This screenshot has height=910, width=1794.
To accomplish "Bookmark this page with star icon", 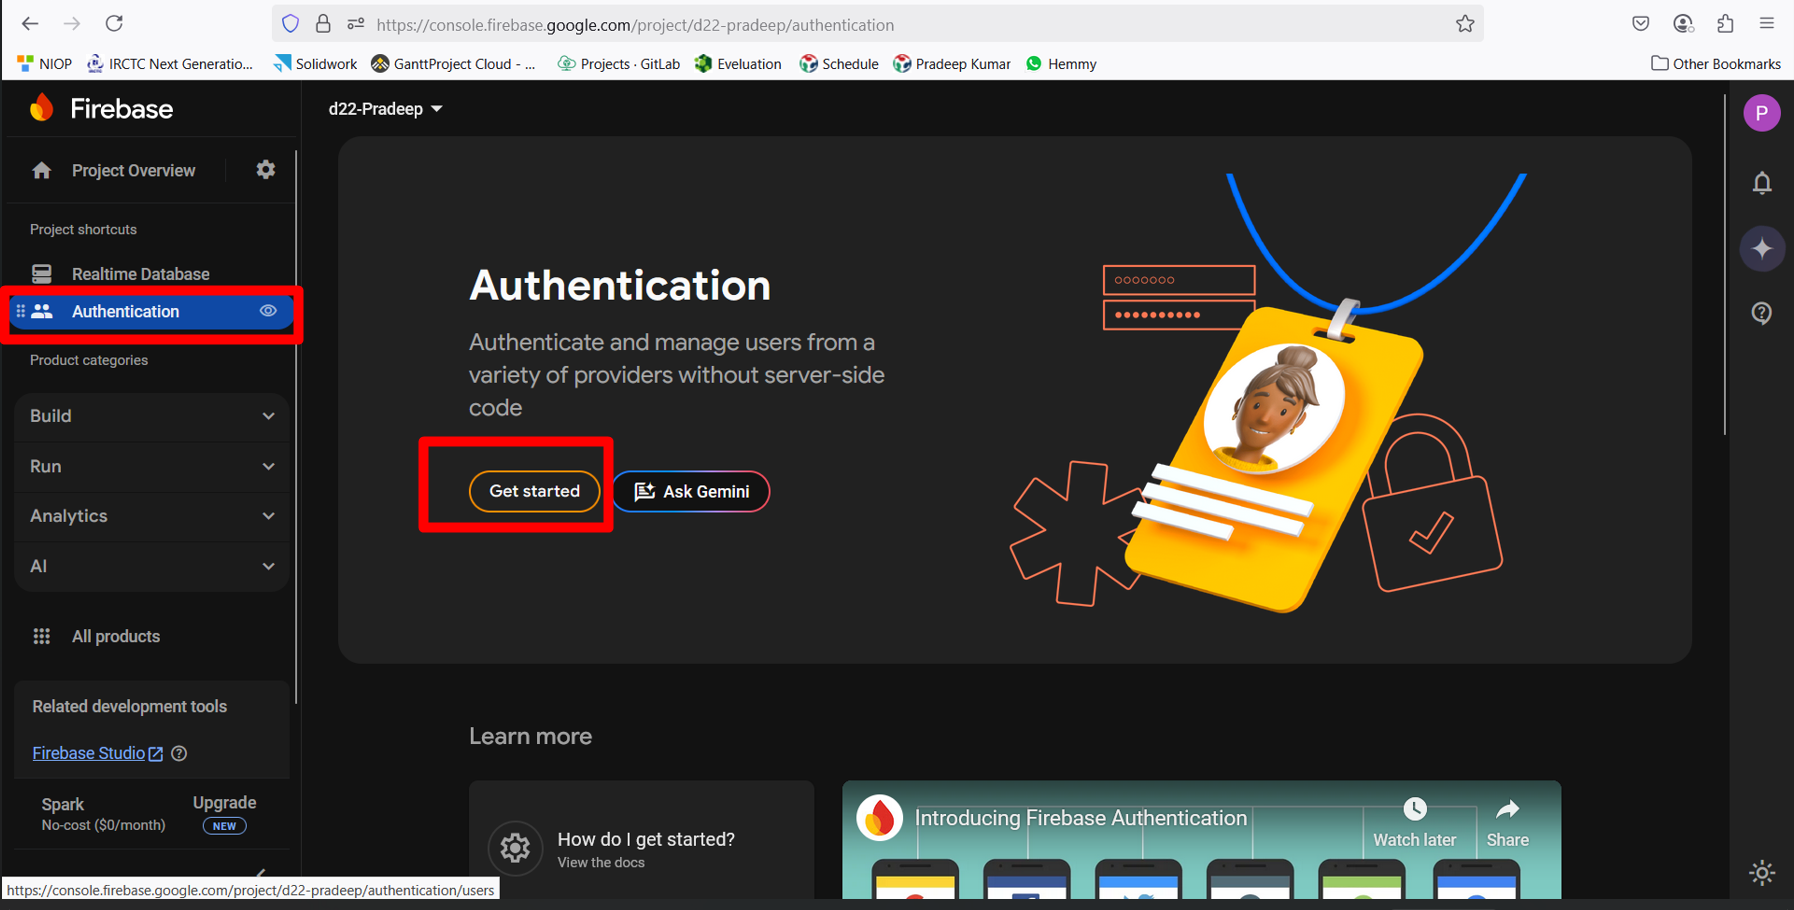I will pos(1465,24).
